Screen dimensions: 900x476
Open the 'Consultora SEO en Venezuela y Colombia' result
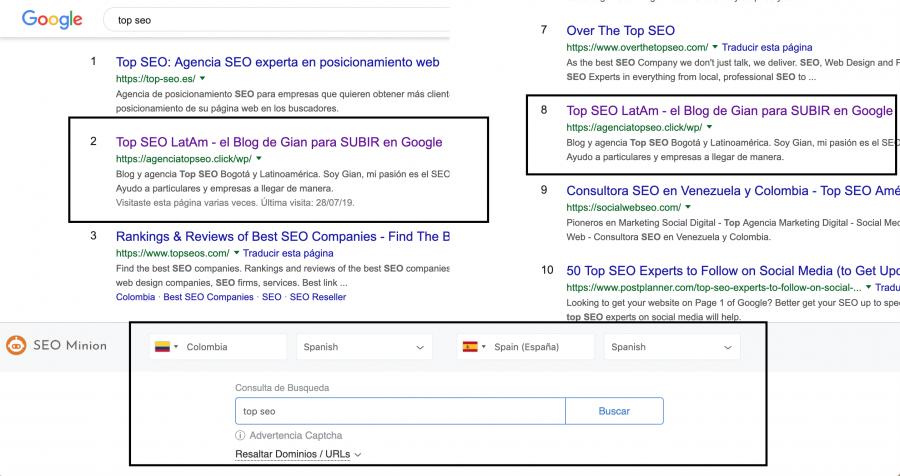coord(731,190)
